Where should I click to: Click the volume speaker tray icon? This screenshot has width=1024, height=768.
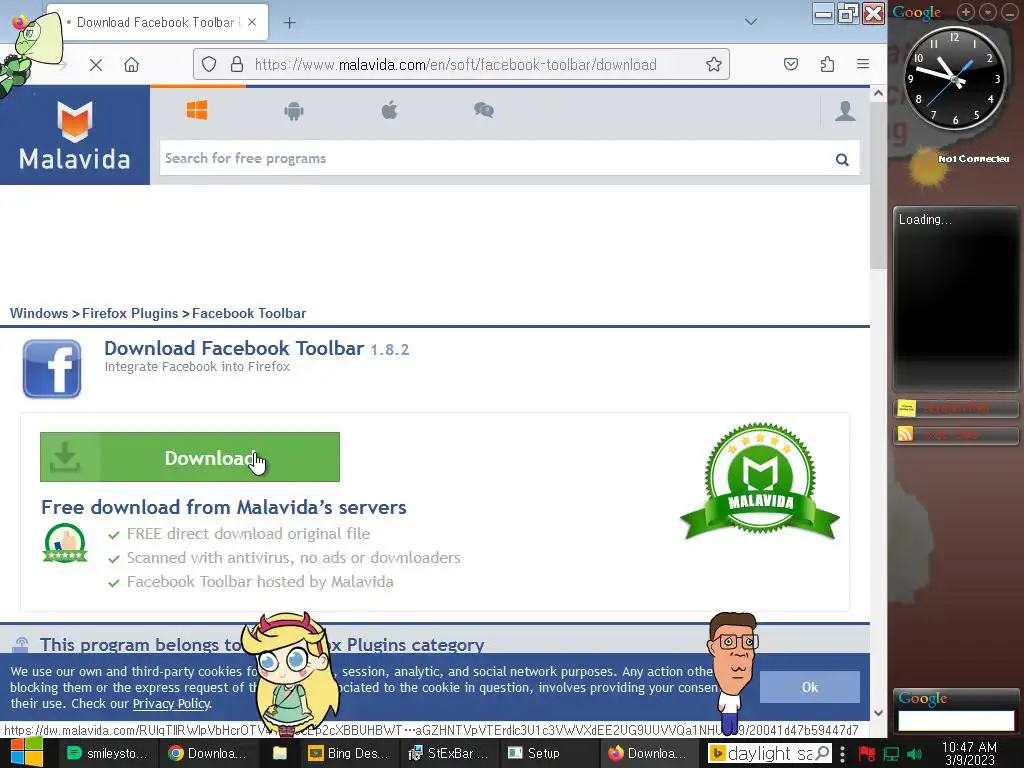click(915, 754)
